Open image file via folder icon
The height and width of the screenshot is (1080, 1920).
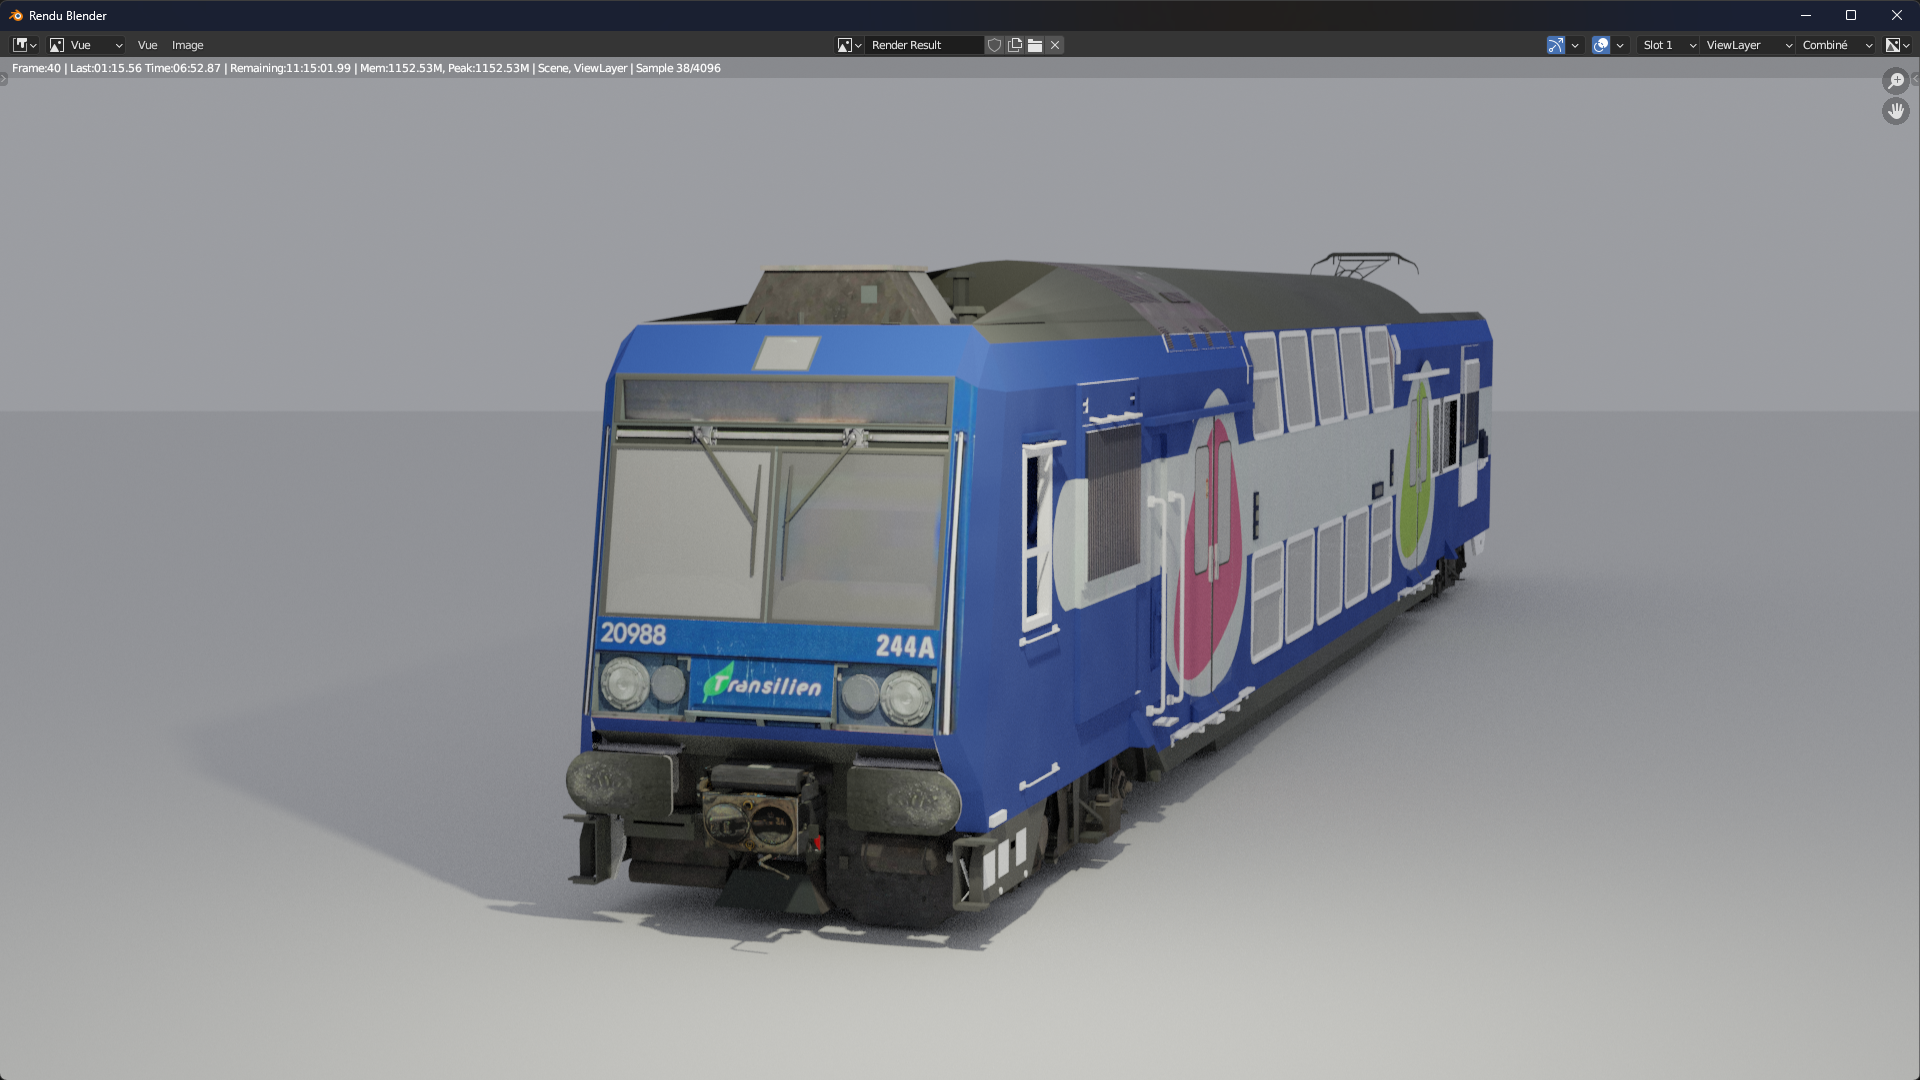coord(1035,45)
